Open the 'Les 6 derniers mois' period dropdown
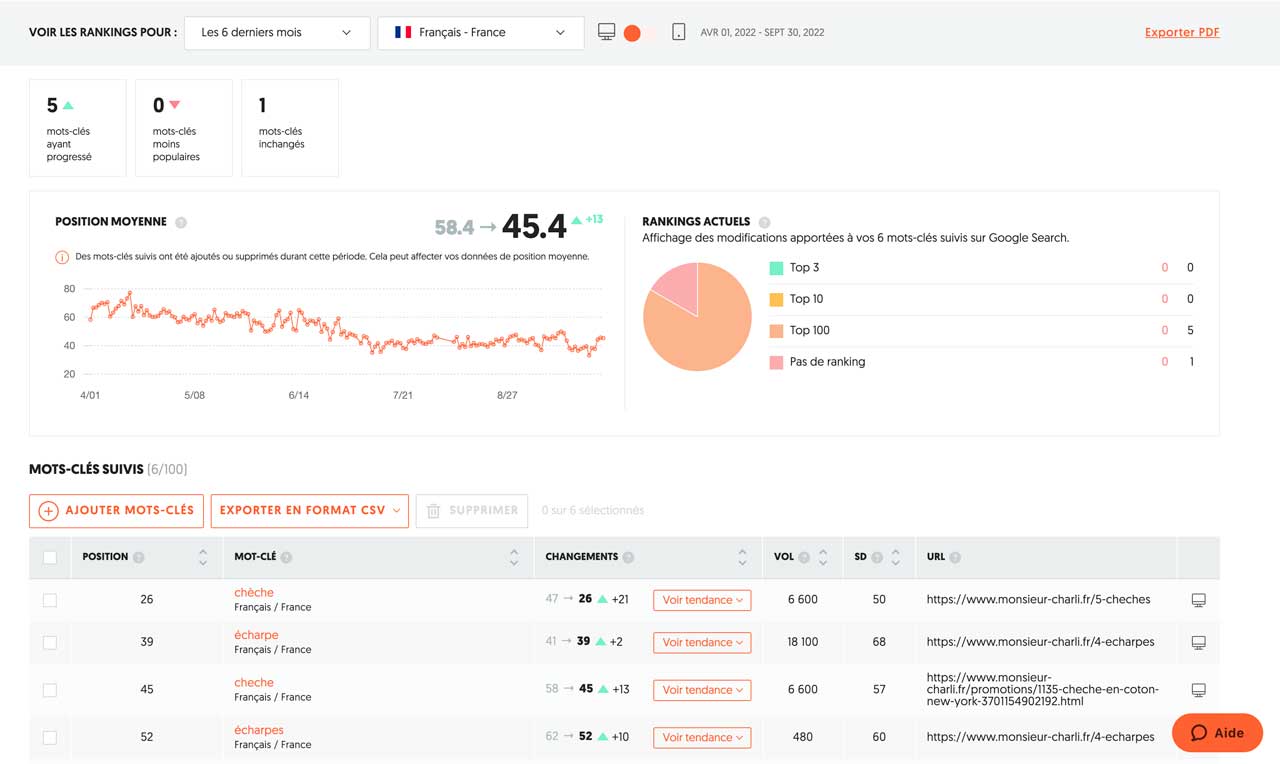This screenshot has height=764, width=1280. [276, 32]
